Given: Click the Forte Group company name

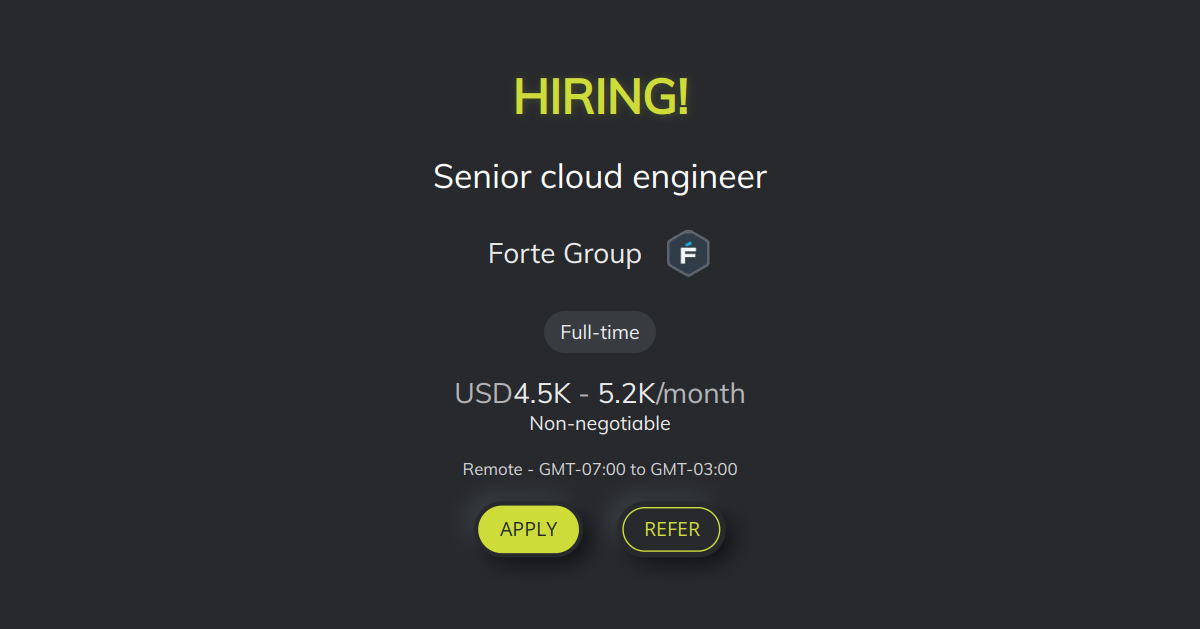Looking at the screenshot, I should coord(564,253).
